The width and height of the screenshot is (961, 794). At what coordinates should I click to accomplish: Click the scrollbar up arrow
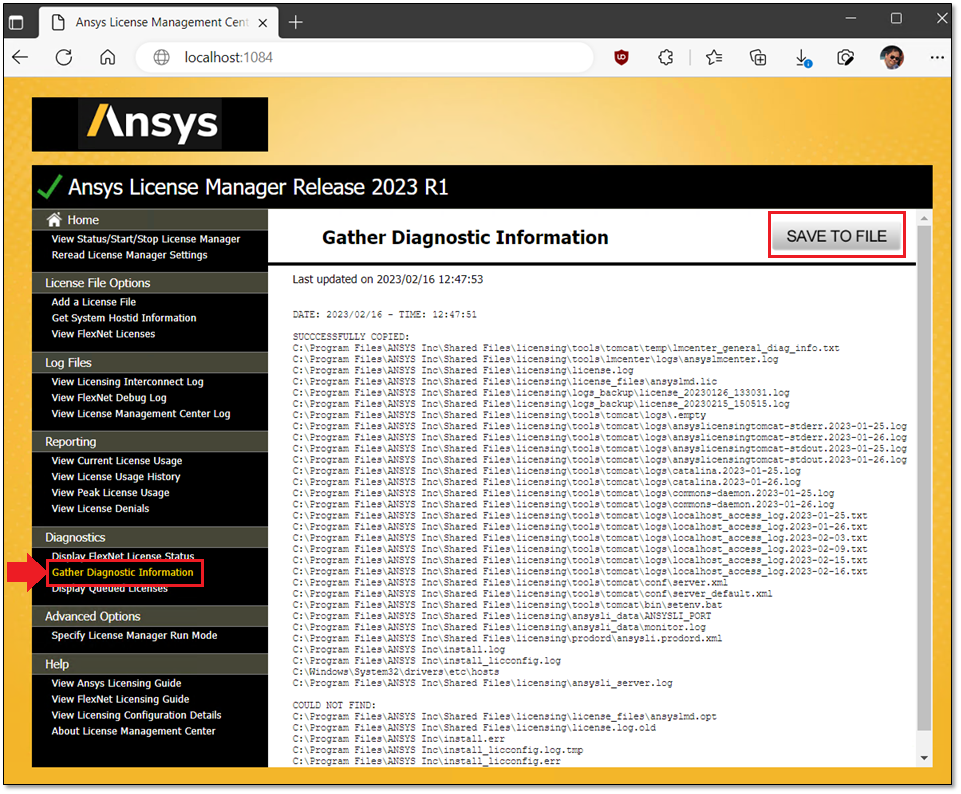(924, 218)
